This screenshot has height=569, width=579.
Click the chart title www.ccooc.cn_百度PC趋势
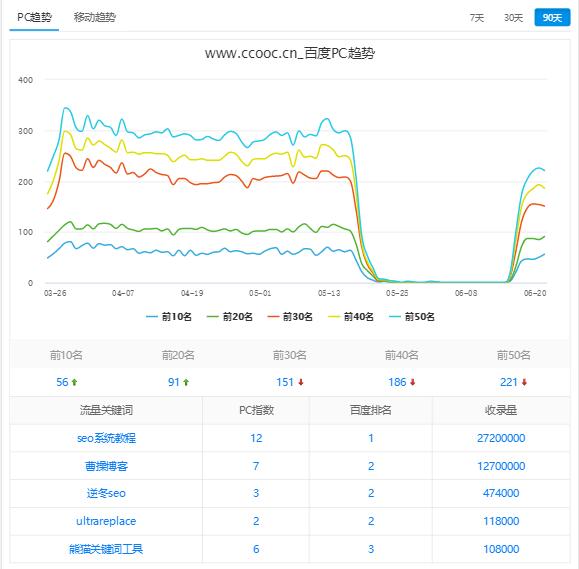(290, 54)
